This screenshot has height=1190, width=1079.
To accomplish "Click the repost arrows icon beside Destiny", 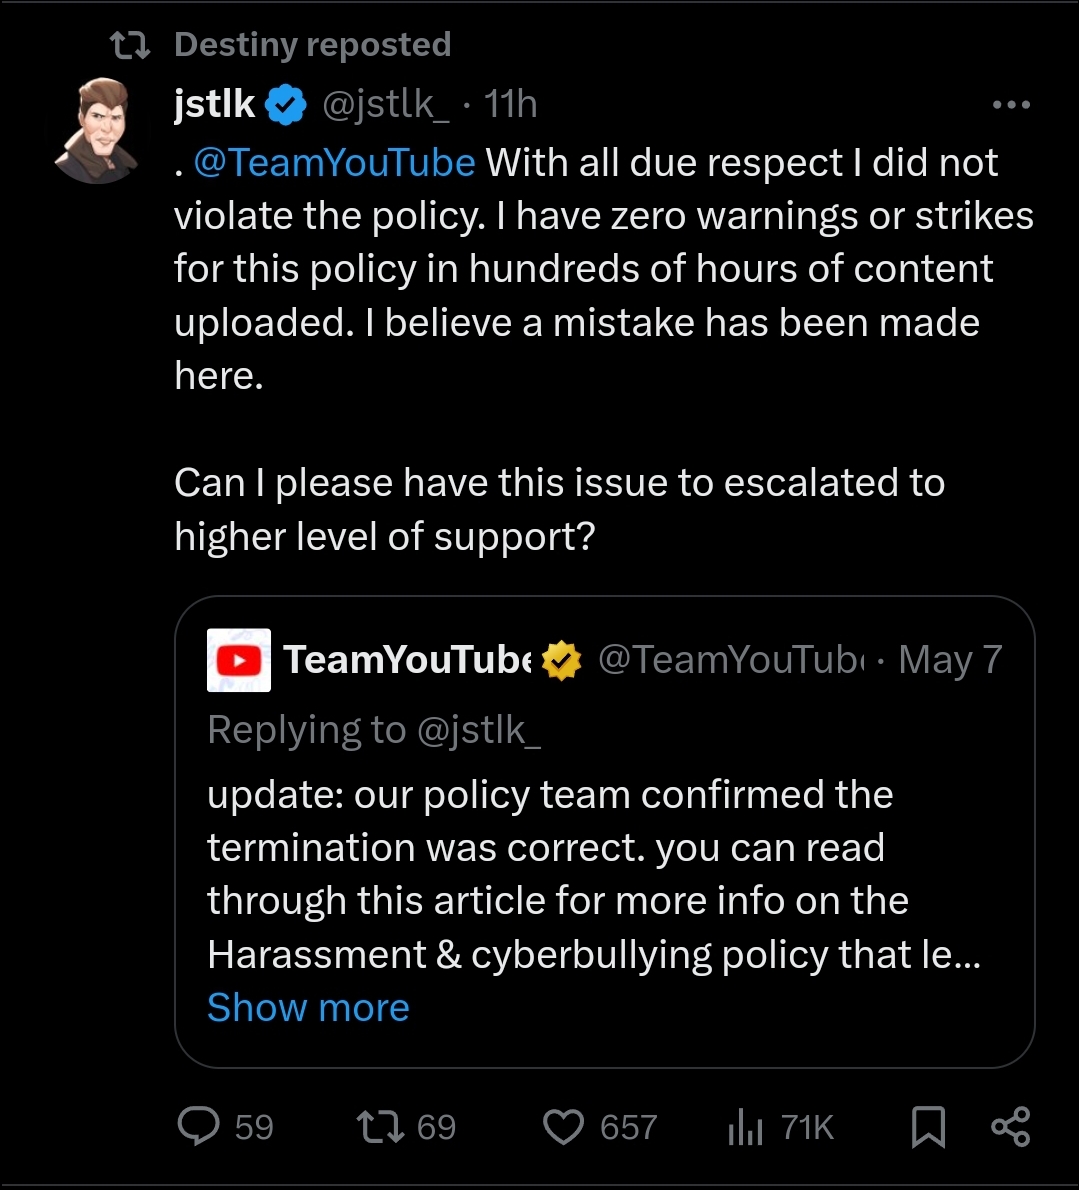I will [130, 45].
